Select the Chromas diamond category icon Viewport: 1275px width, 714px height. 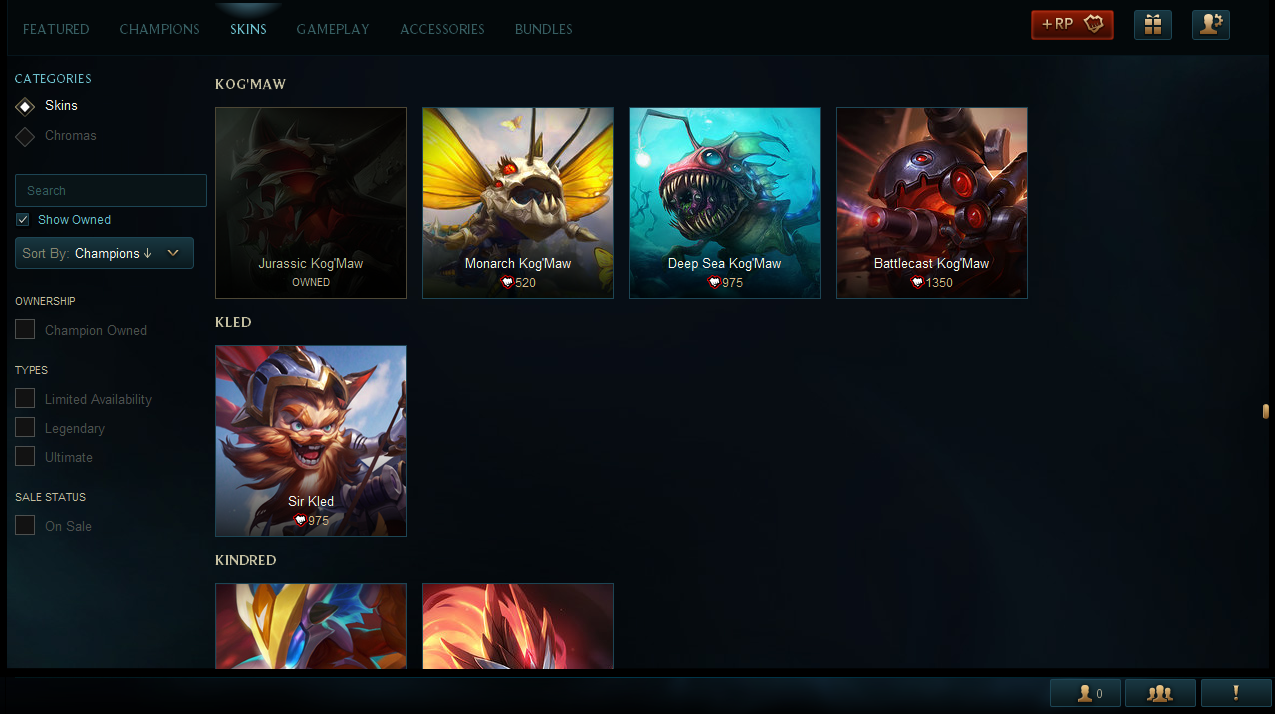[x=25, y=136]
